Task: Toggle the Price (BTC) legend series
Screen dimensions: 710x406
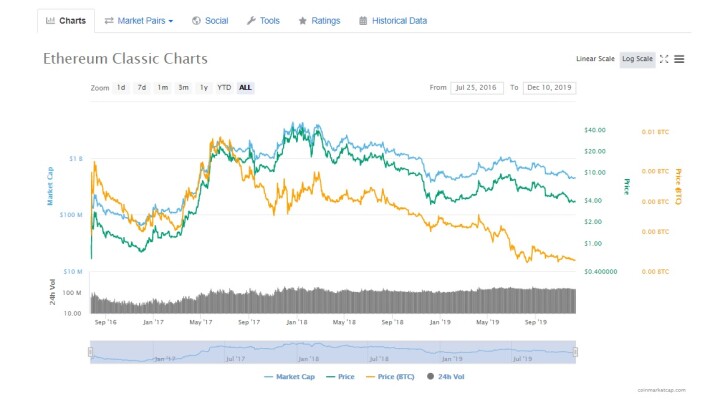Action: click(390, 377)
